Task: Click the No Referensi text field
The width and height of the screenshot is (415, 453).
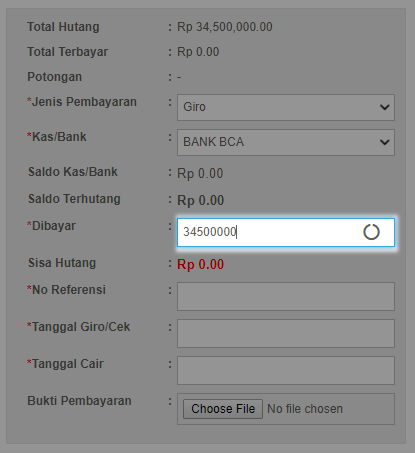Action: click(x=286, y=296)
